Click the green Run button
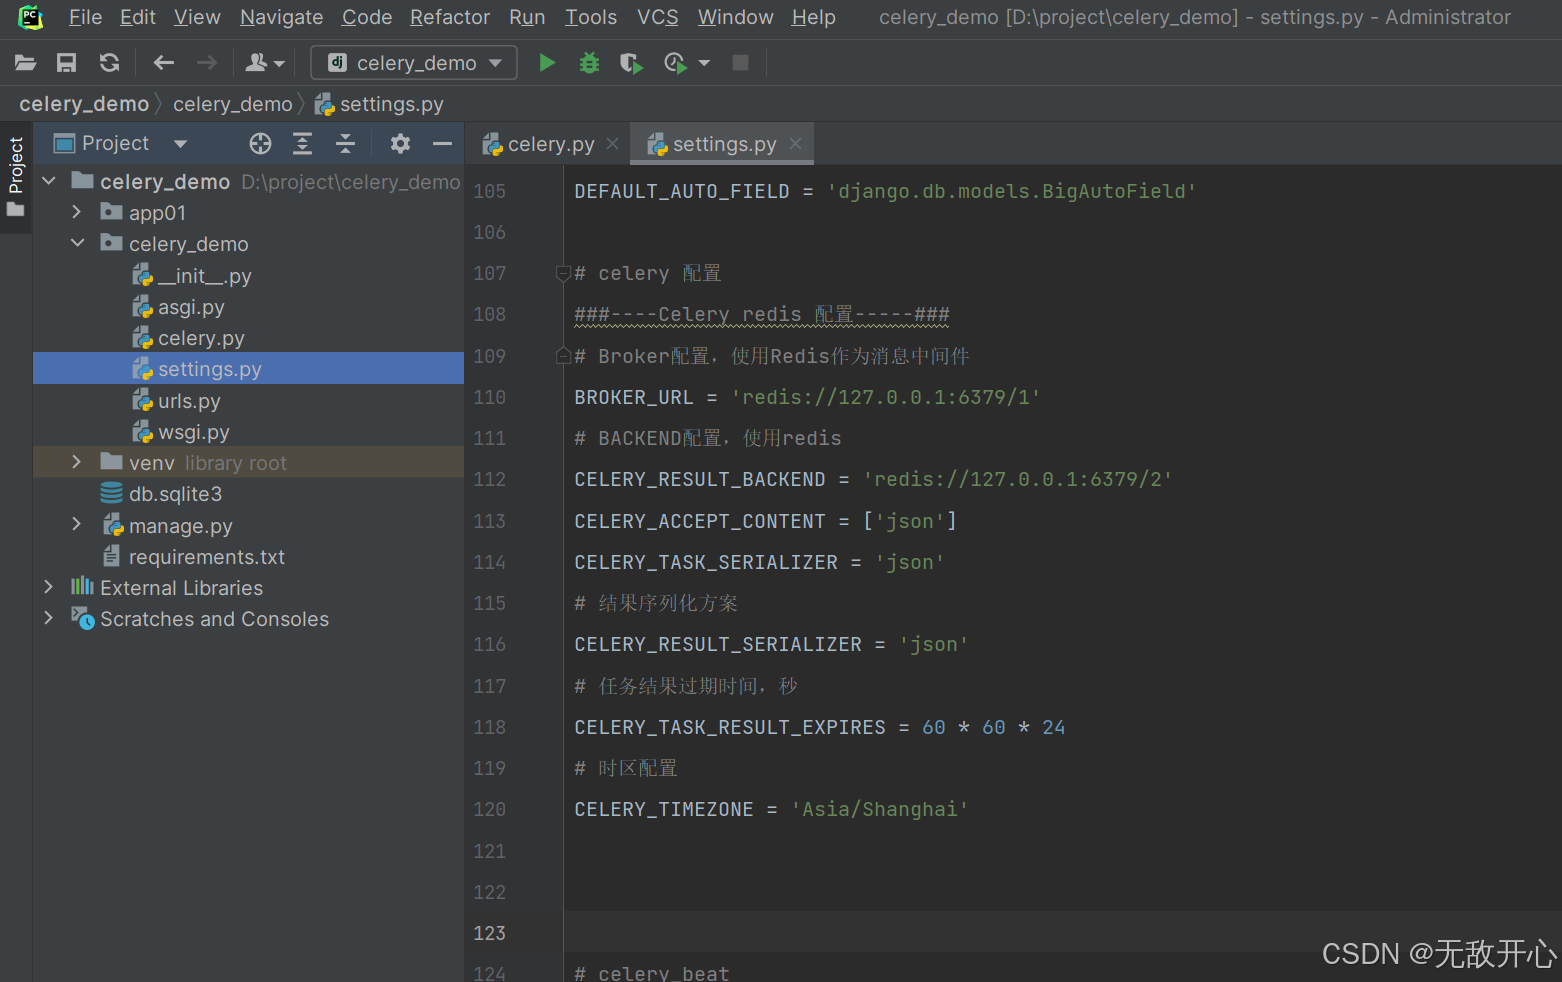 tap(547, 63)
